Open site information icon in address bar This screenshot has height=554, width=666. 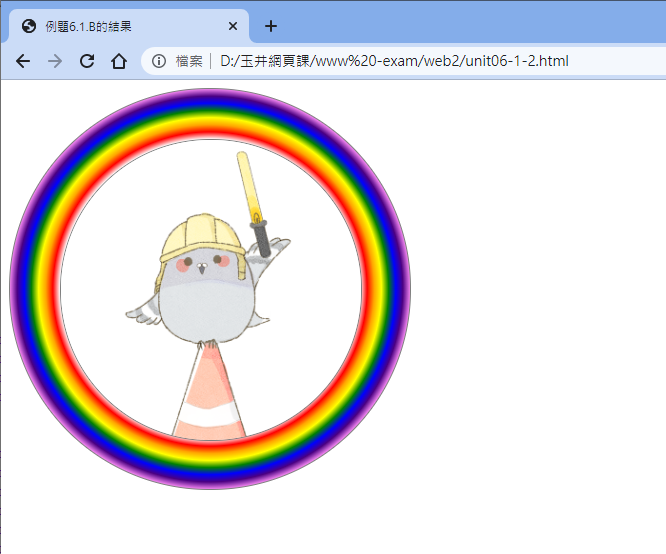159,61
